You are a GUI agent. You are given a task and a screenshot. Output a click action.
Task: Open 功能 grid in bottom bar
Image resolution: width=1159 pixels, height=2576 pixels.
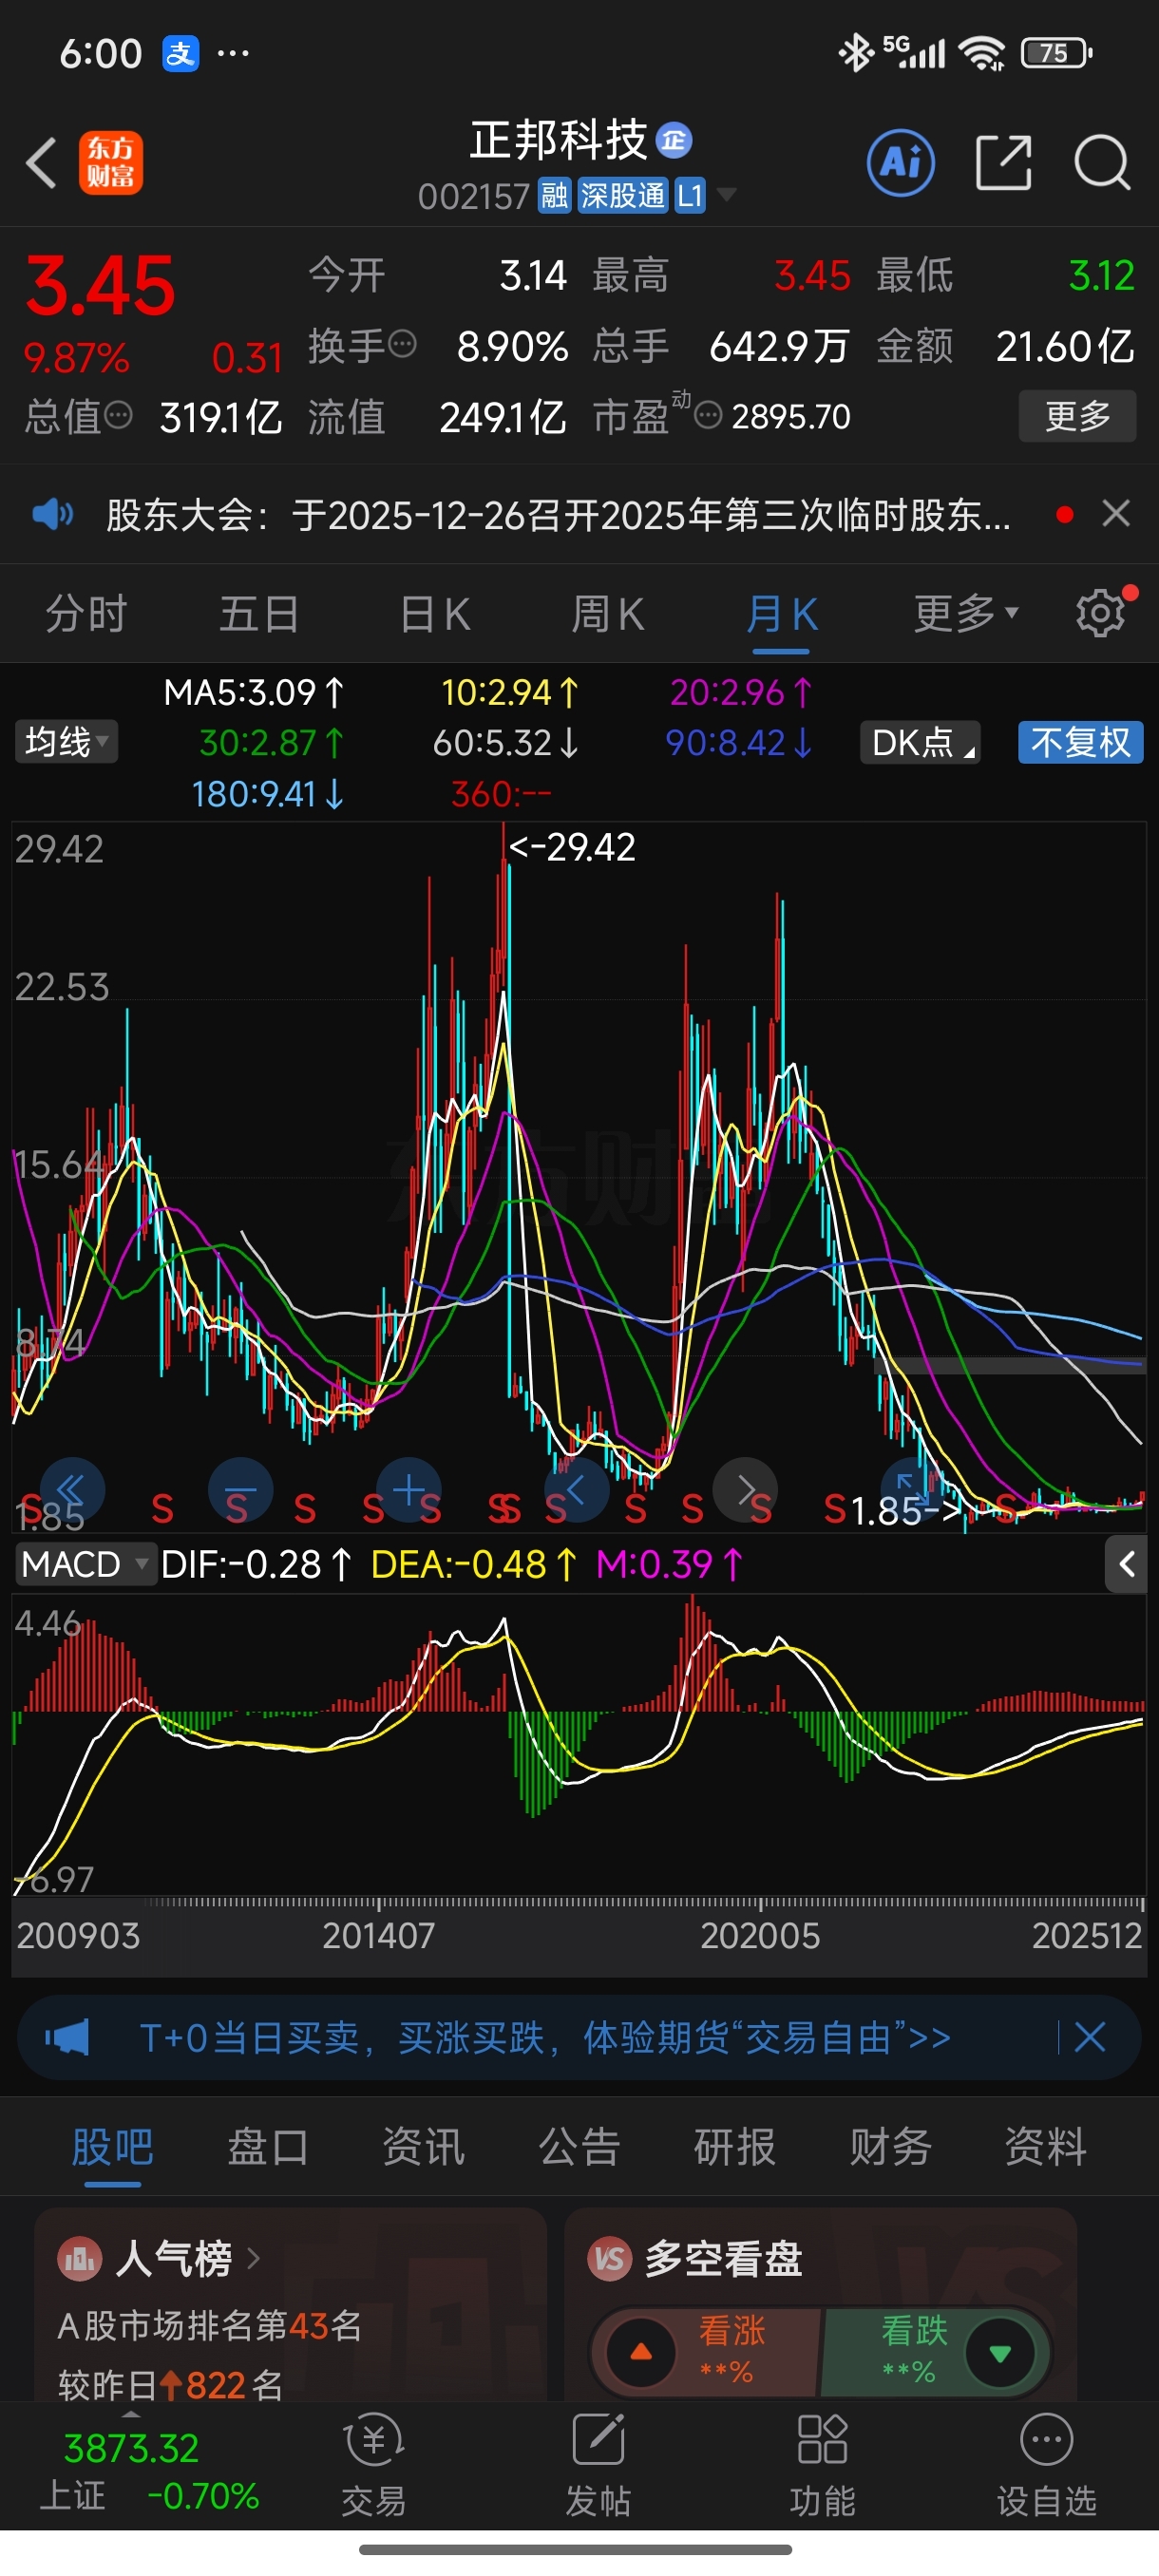coord(822,2465)
